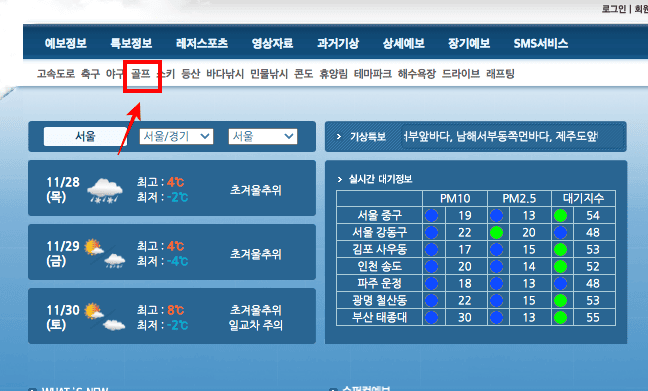Image resolution: width=648 pixels, height=391 pixels.
Task: Click the 초겨울추위 note for 11/28
Action: point(256,190)
